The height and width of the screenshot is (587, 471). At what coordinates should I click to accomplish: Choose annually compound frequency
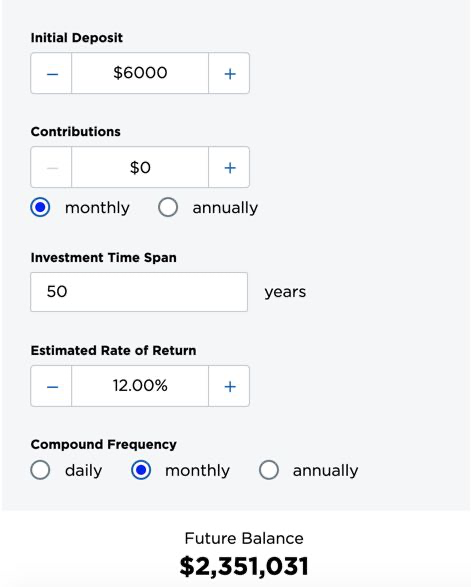269,470
